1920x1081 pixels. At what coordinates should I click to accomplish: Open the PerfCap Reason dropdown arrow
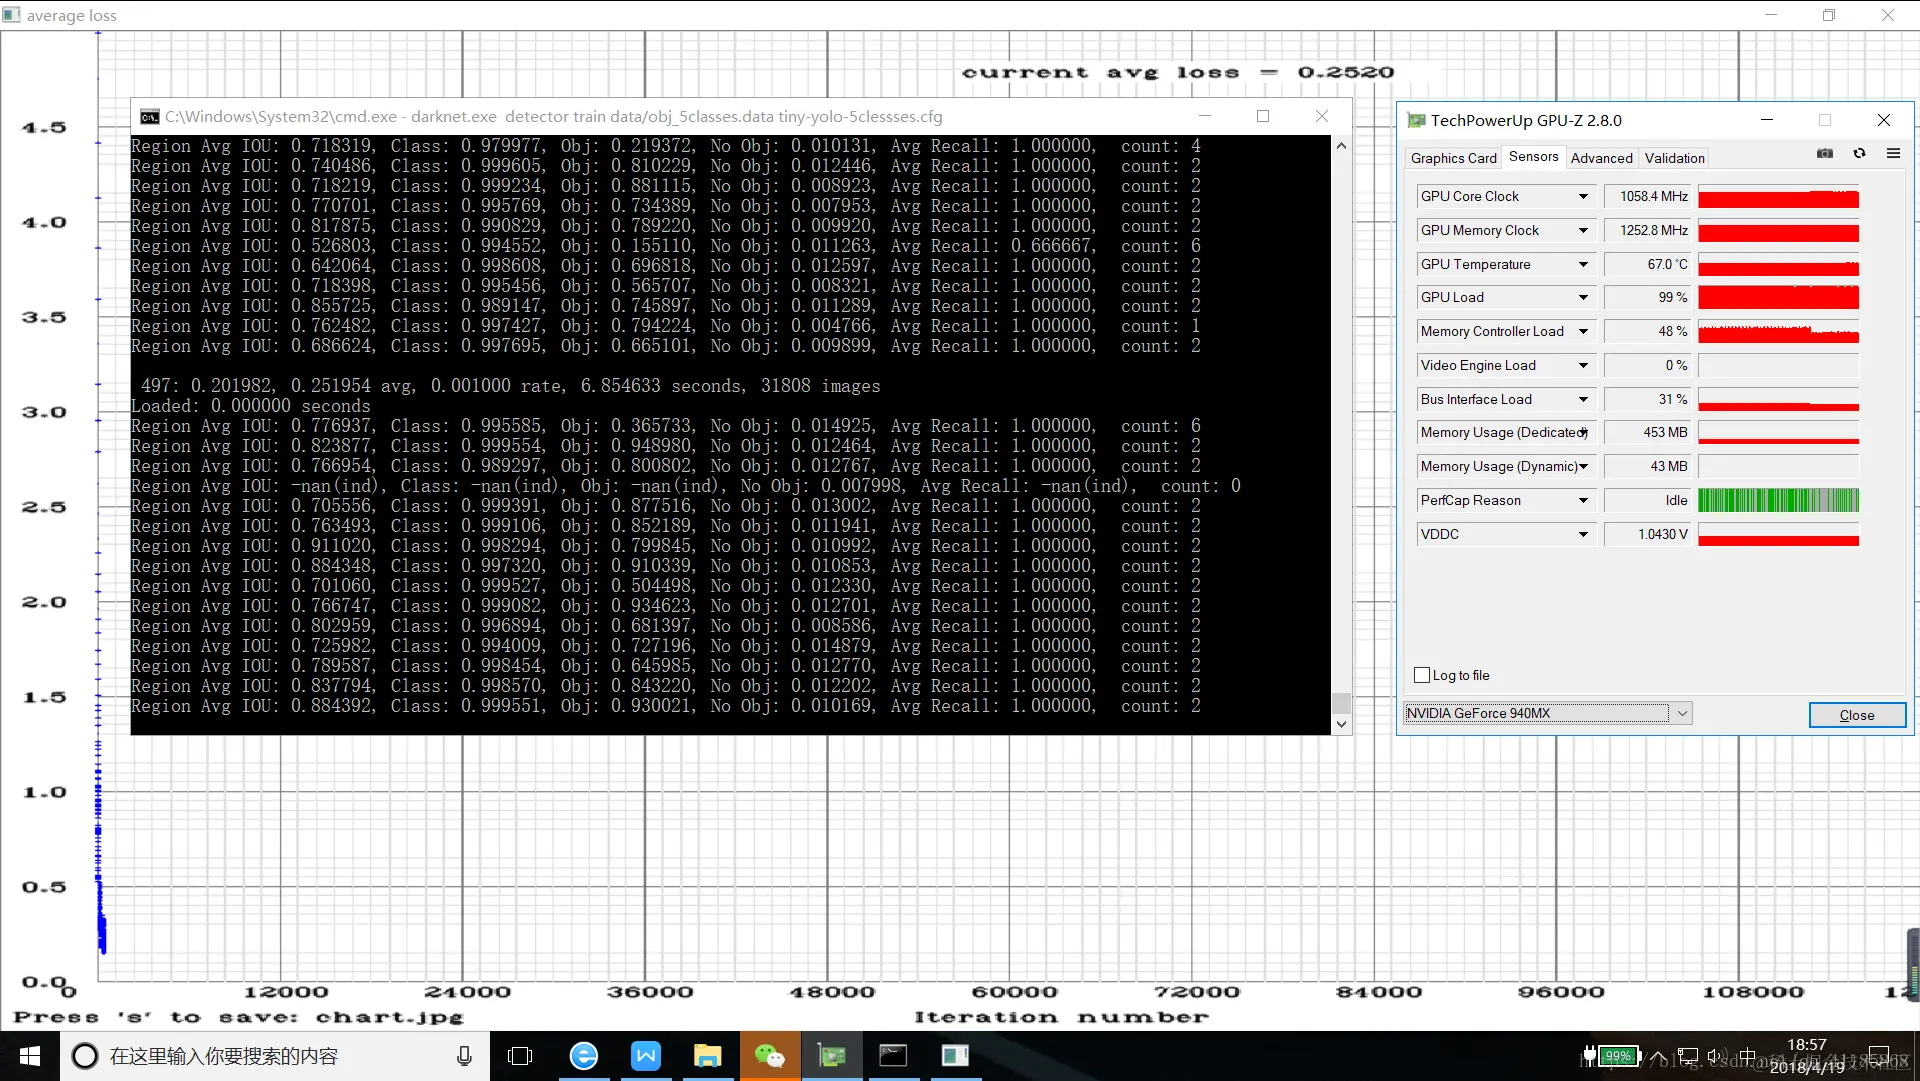pos(1583,501)
